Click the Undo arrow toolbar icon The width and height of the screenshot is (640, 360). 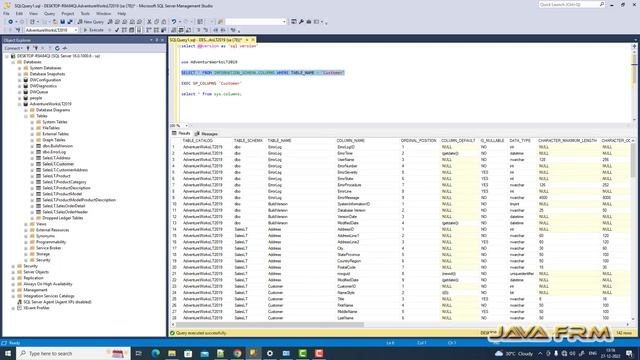click(174, 22)
